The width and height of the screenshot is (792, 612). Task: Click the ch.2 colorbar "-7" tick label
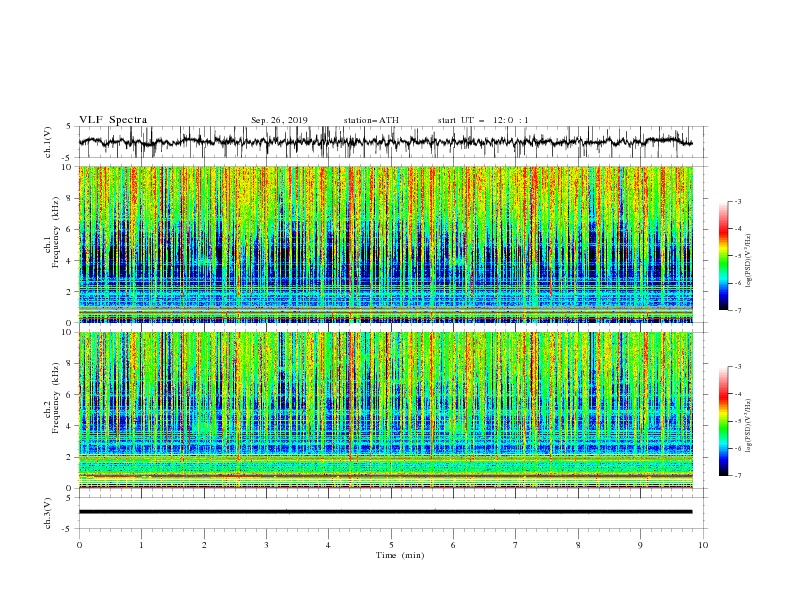tap(737, 476)
